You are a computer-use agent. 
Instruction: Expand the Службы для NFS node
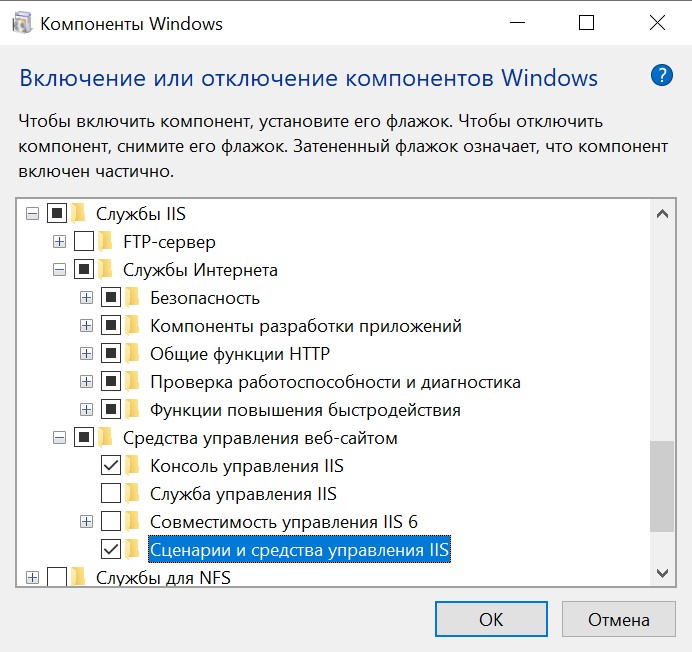(x=32, y=578)
